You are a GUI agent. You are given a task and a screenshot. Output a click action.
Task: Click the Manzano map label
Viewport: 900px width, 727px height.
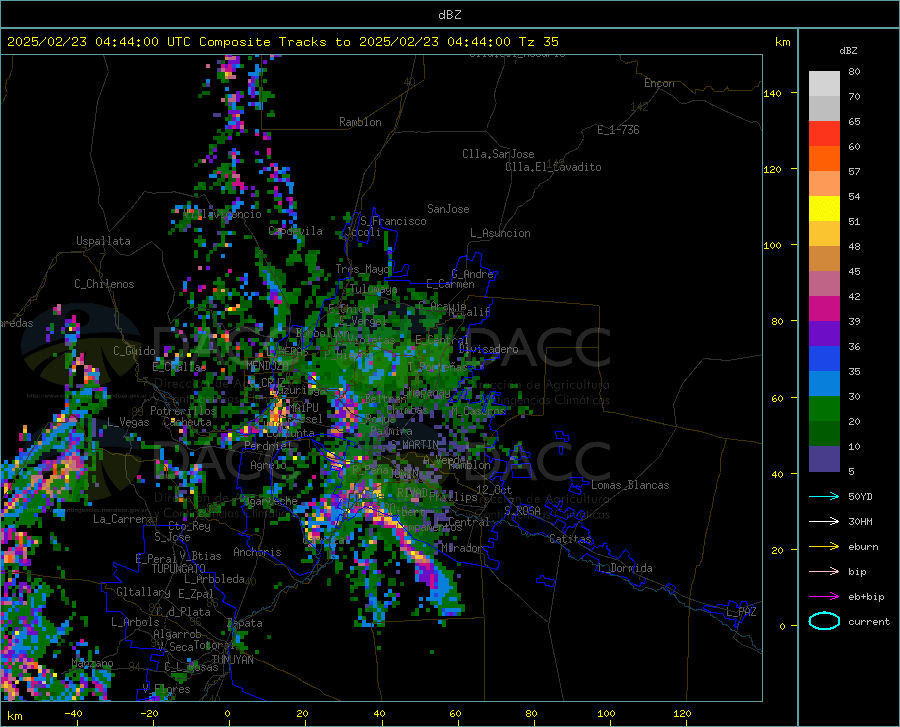coord(92,663)
